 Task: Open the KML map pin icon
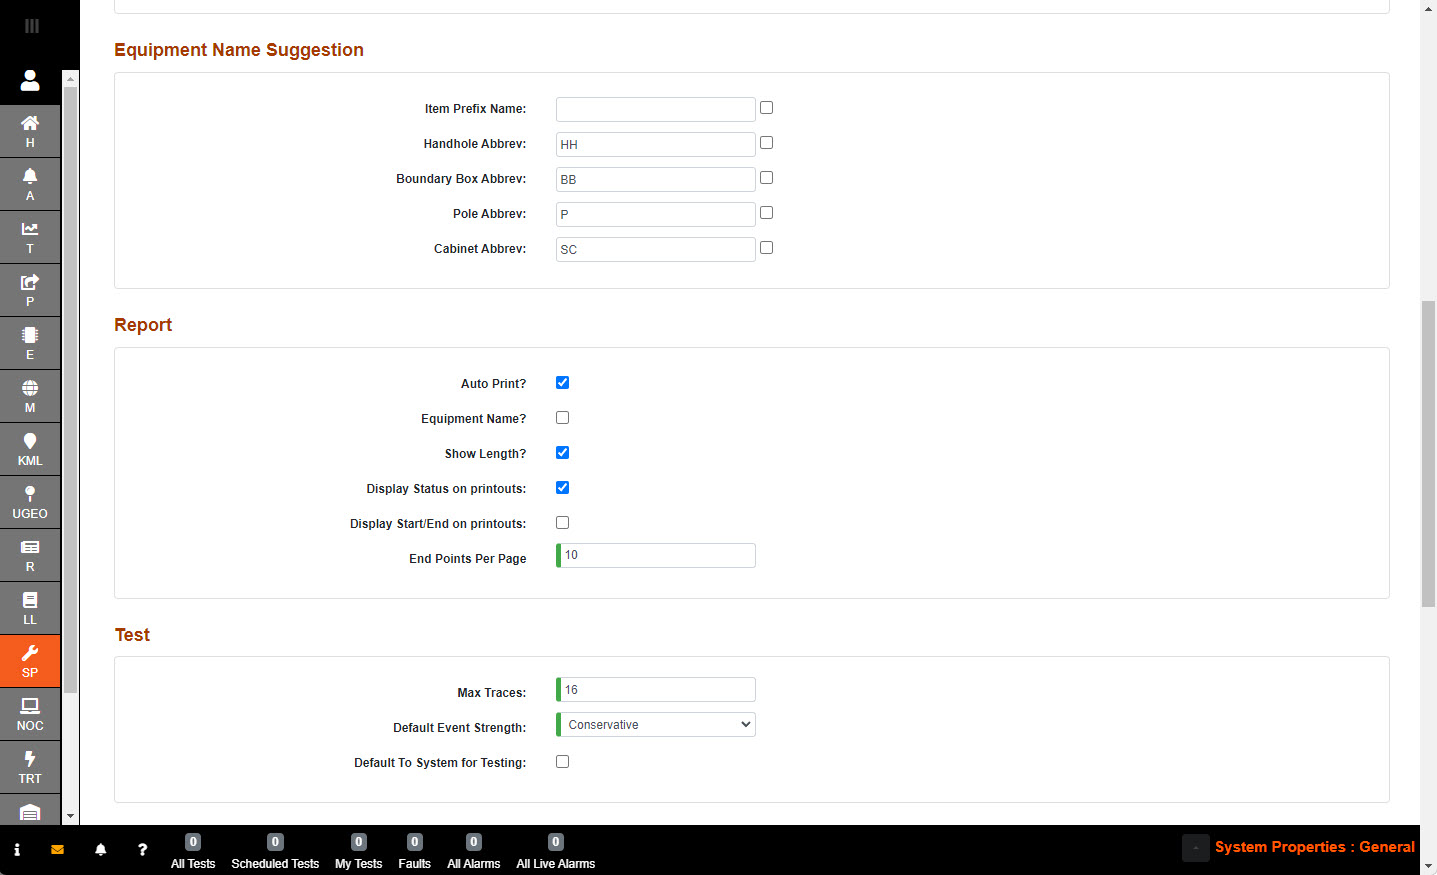[30, 449]
